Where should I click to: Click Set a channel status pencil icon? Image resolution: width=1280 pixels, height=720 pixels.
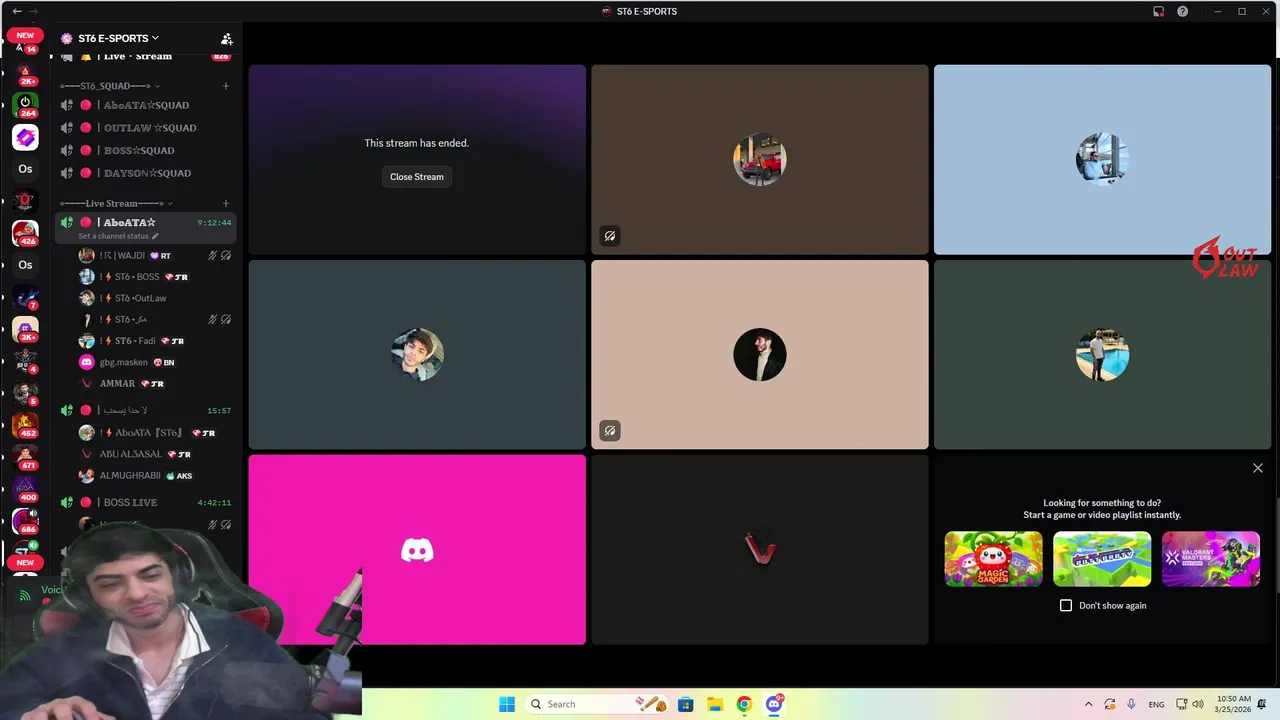155,236
